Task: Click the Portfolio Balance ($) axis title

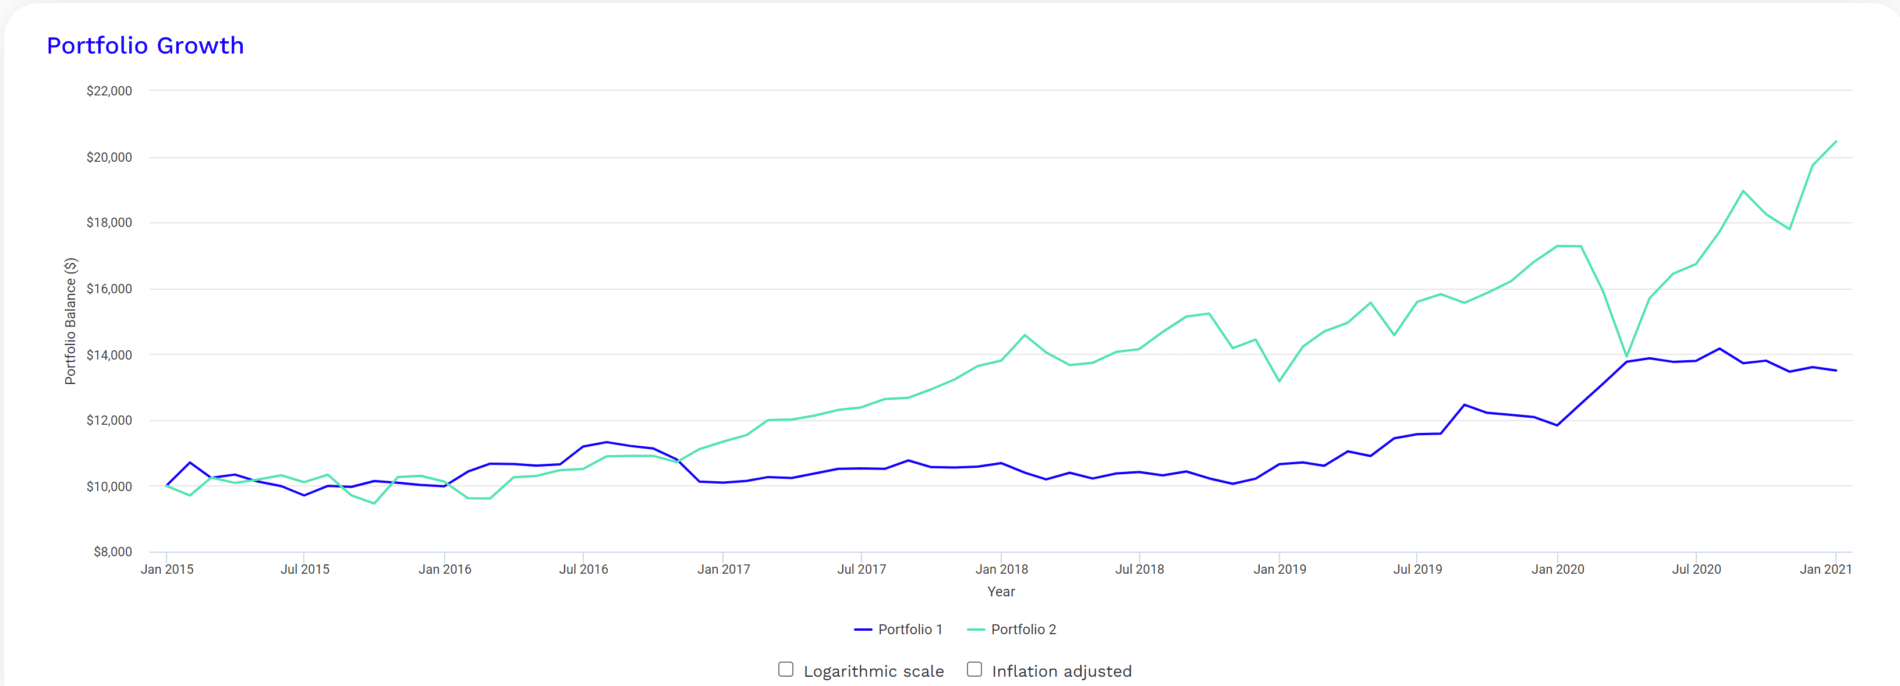Action: click(x=70, y=321)
